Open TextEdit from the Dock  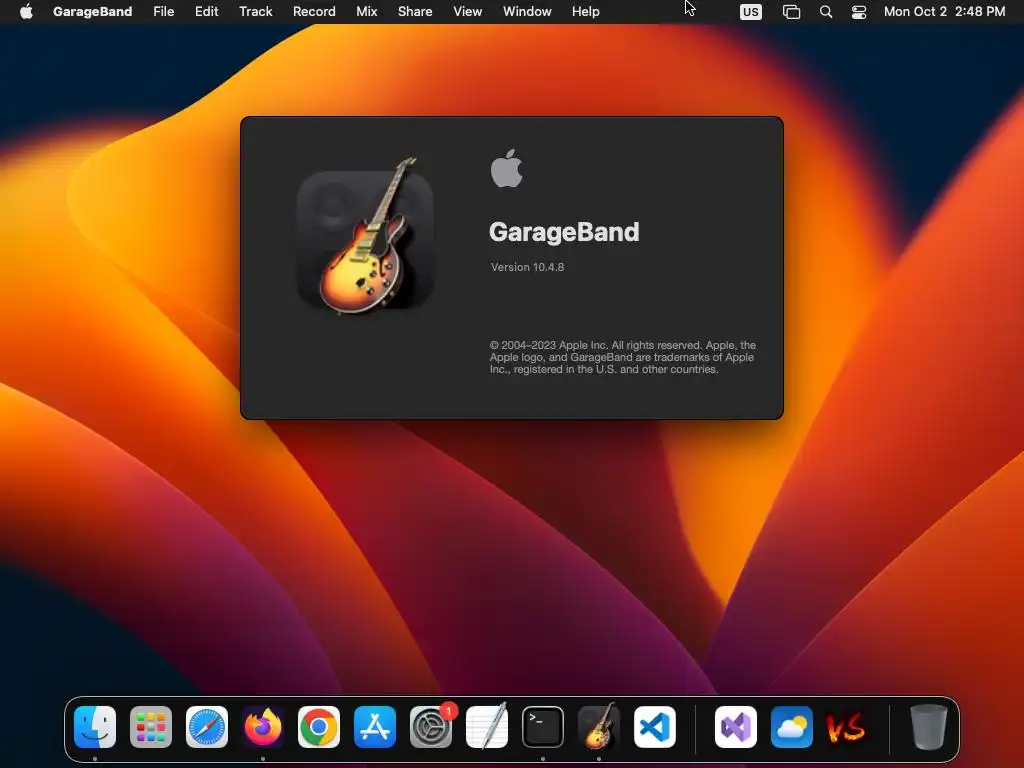[x=487, y=726]
